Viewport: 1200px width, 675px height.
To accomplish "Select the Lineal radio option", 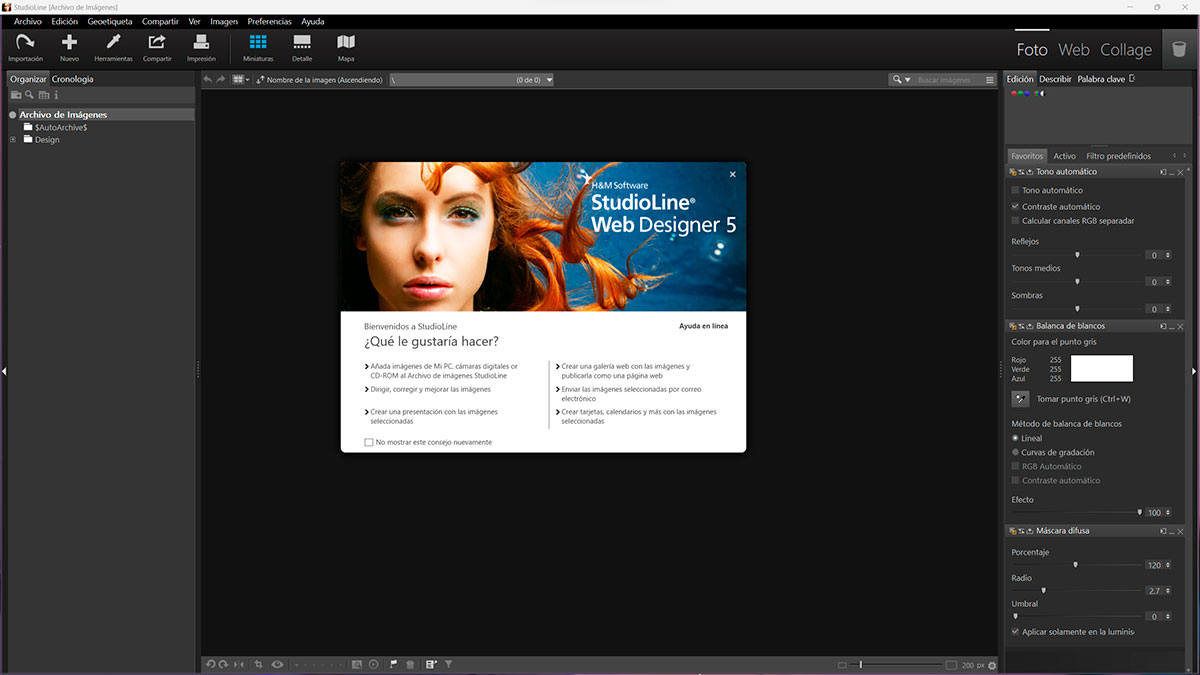I will click(1016, 438).
